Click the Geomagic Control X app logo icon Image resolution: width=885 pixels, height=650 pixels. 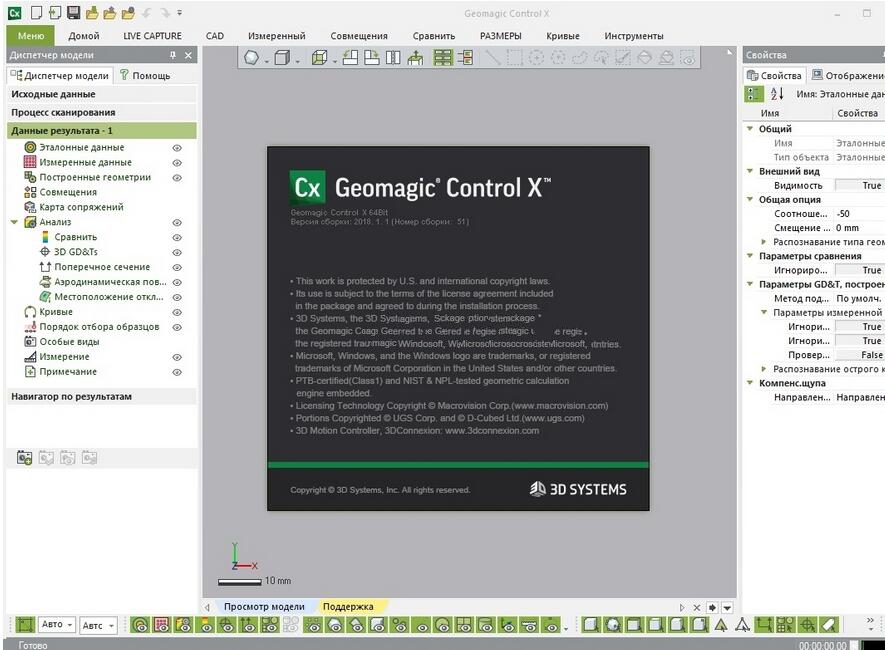point(14,12)
